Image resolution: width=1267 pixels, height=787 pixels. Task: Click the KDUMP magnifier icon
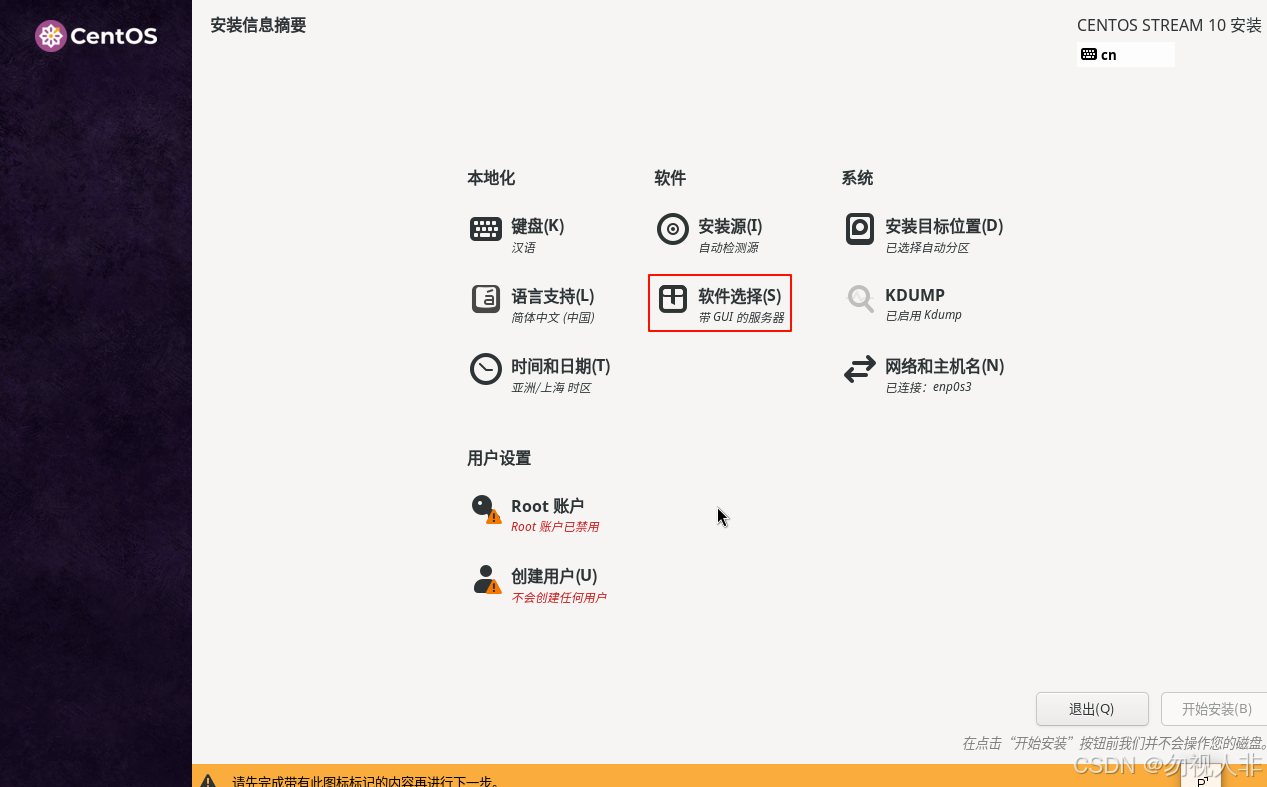click(860, 298)
